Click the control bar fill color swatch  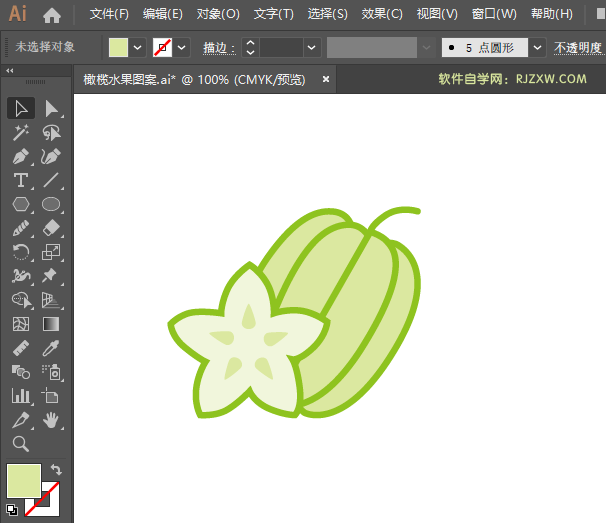click(118, 48)
